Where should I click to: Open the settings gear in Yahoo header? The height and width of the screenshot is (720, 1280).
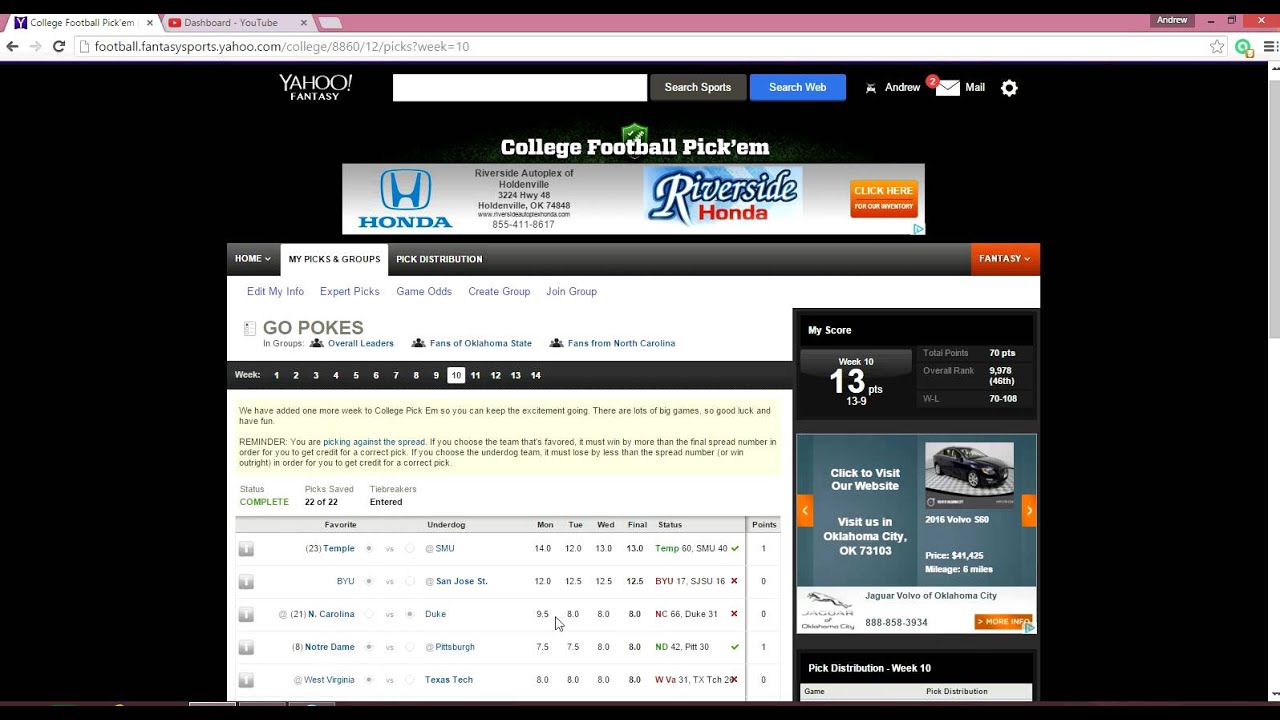[1009, 88]
